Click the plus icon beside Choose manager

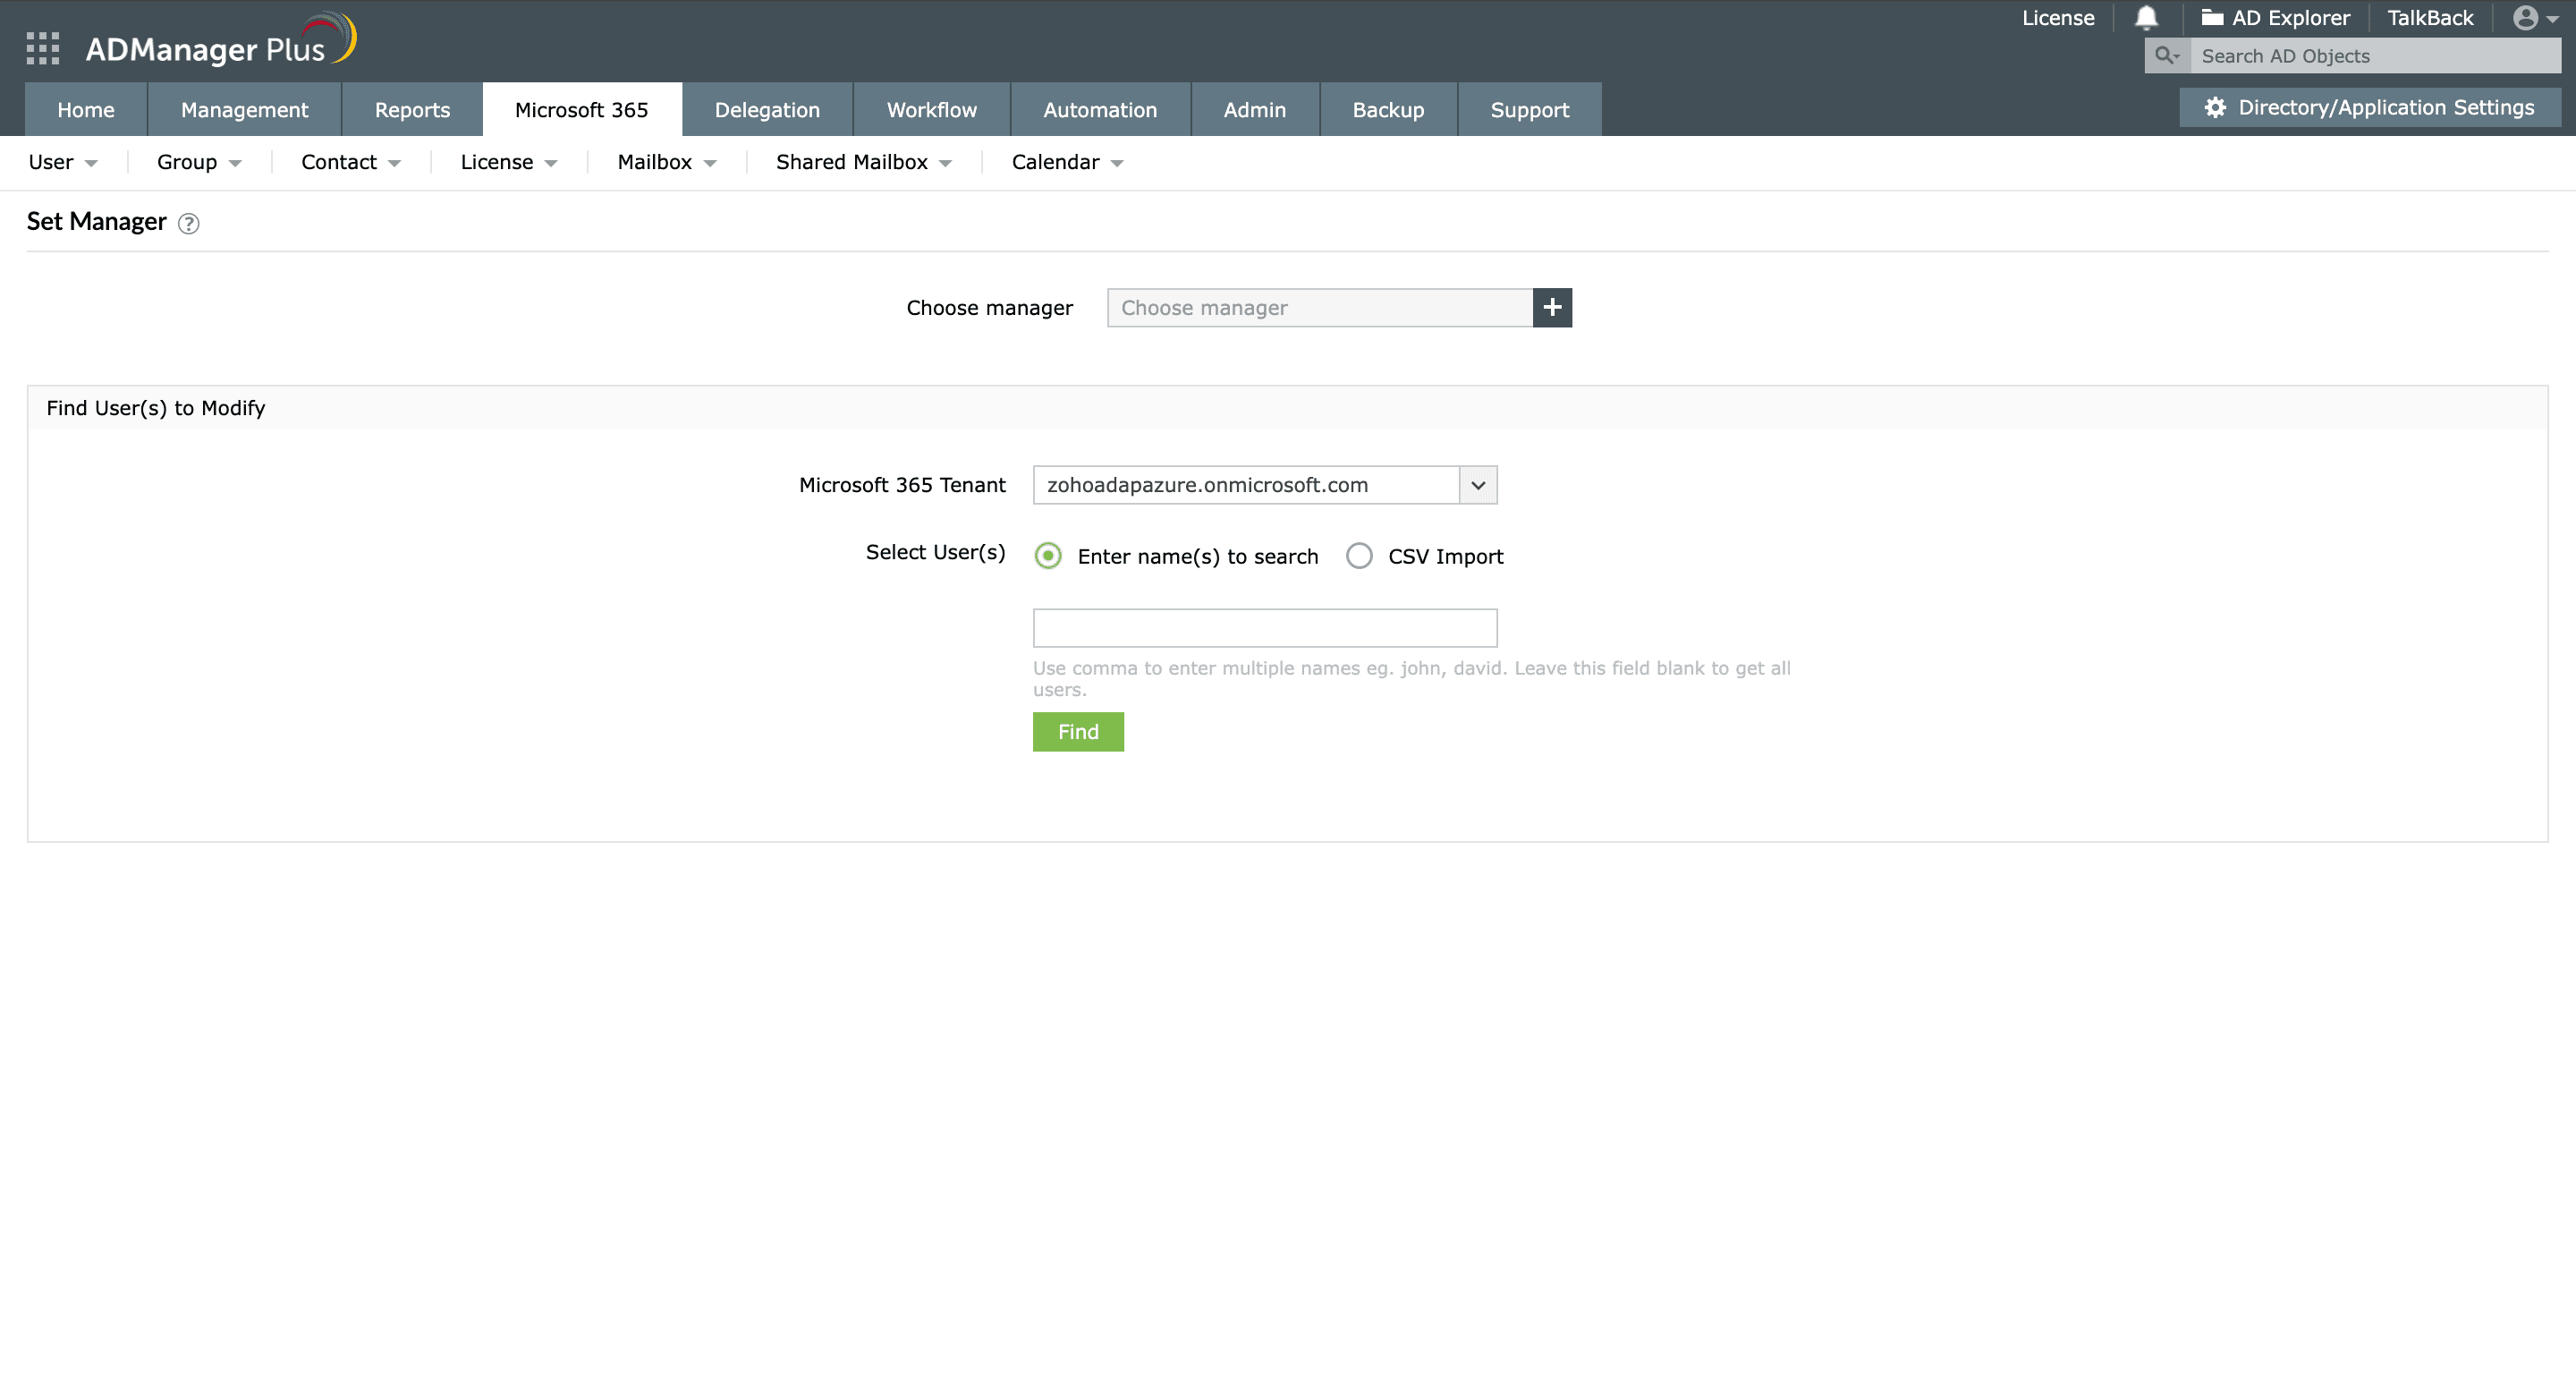click(x=1552, y=307)
